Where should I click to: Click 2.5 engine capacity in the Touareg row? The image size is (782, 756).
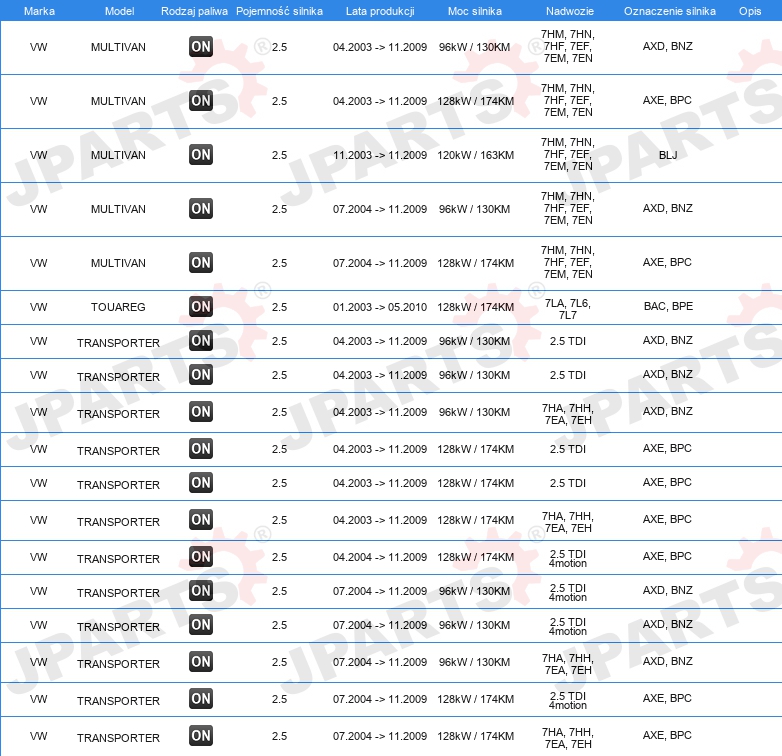[279, 307]
